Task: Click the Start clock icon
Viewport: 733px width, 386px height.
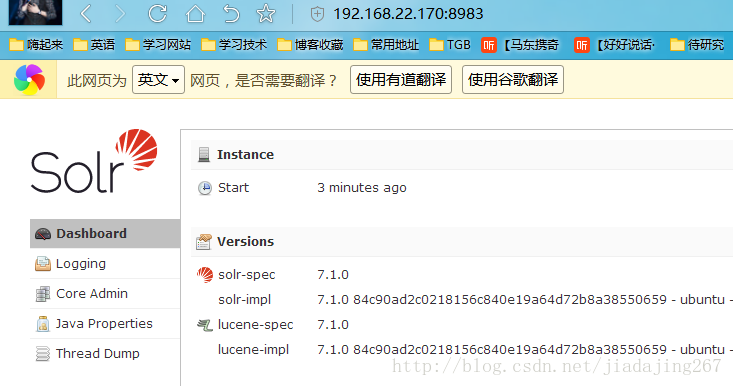Action: coord(205,188)
